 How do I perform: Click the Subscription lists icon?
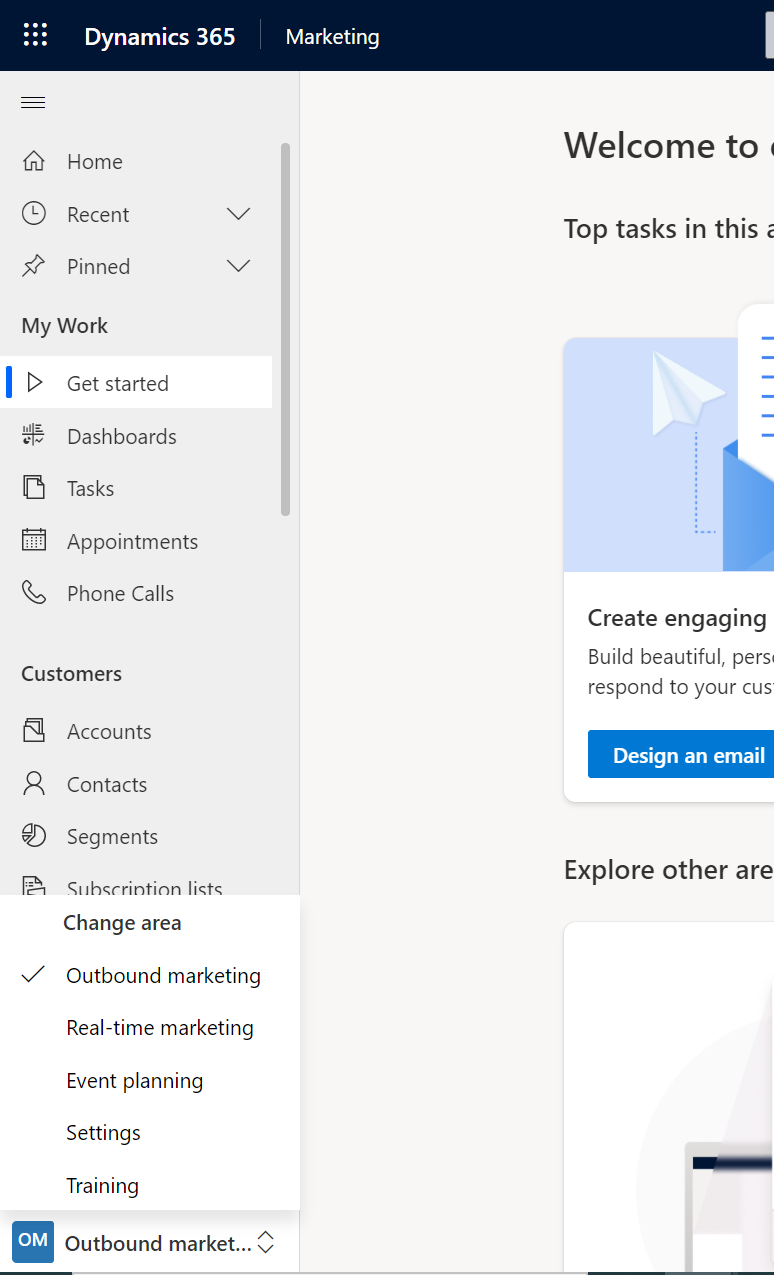coord(34,886)
